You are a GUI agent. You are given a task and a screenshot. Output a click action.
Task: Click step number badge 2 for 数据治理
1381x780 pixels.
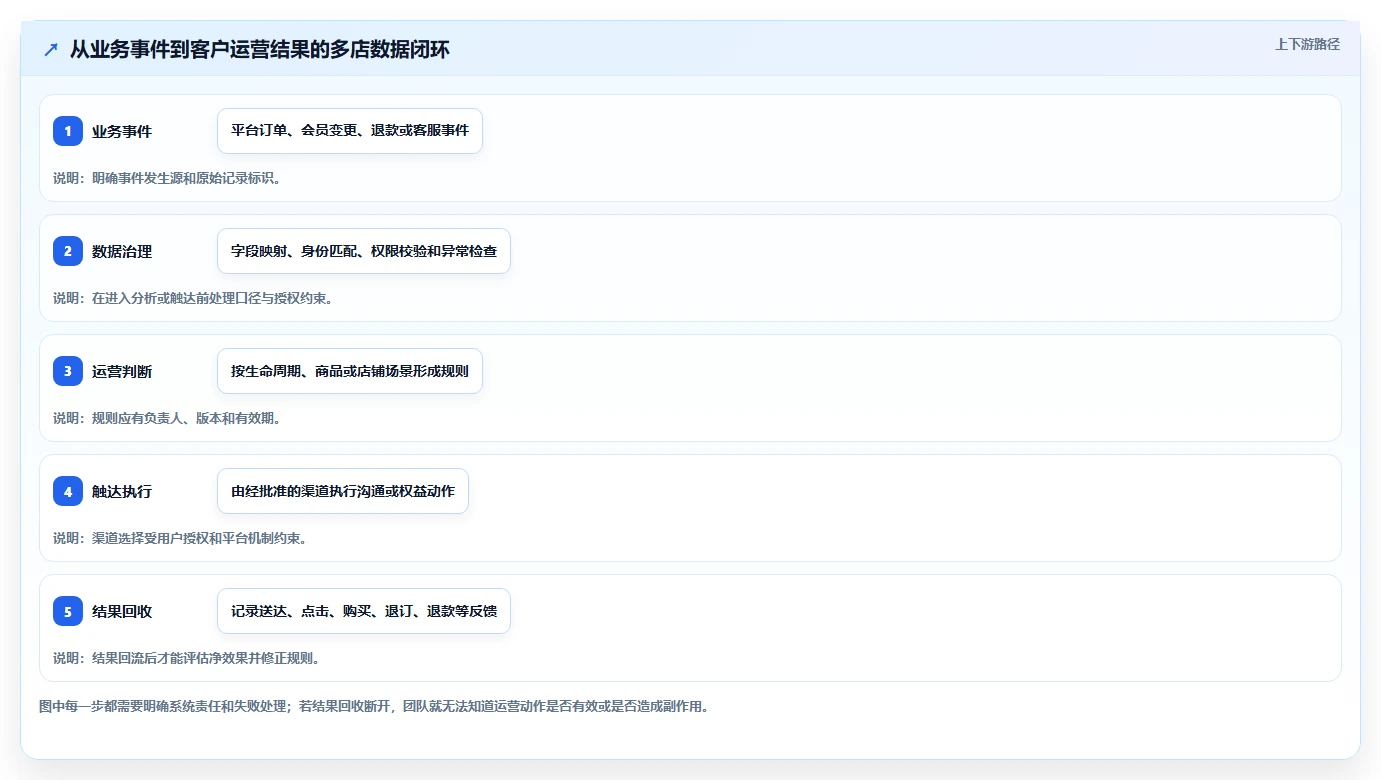pos(68,251)
